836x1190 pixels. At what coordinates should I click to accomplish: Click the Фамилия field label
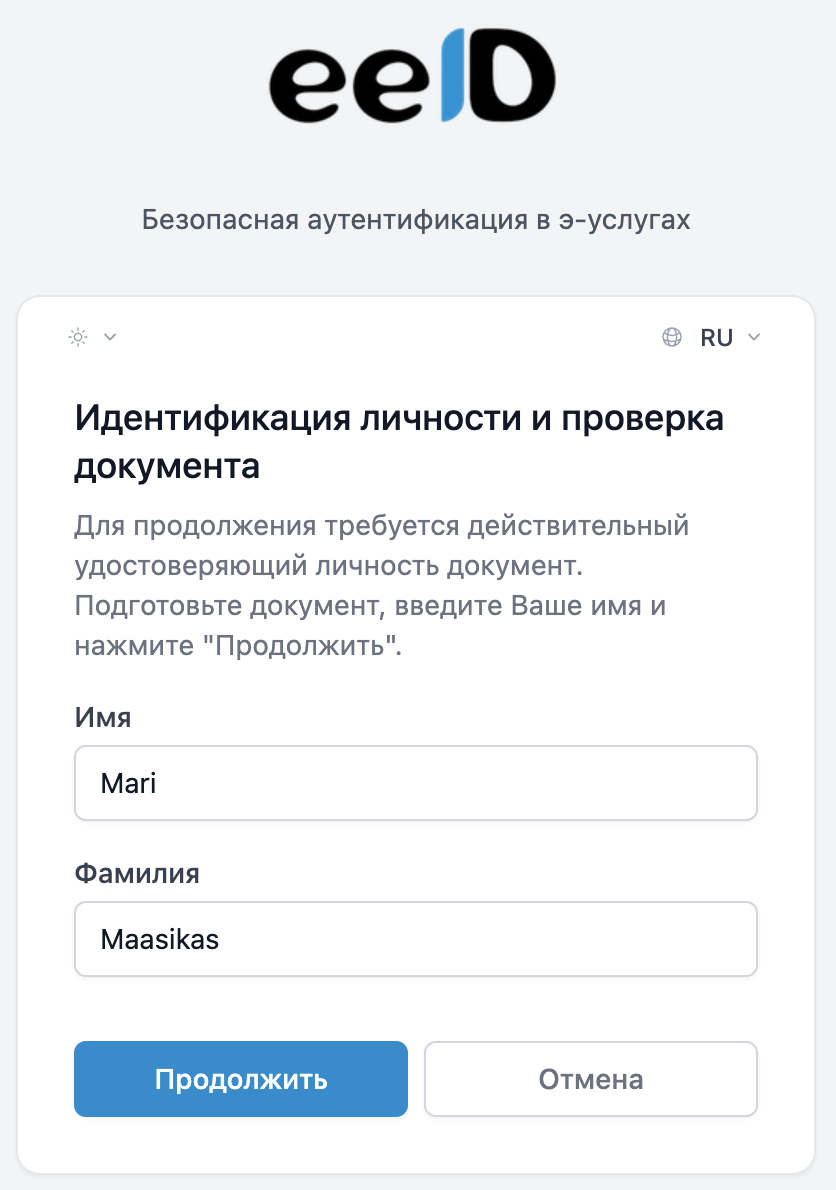click(x=137, y=873)
